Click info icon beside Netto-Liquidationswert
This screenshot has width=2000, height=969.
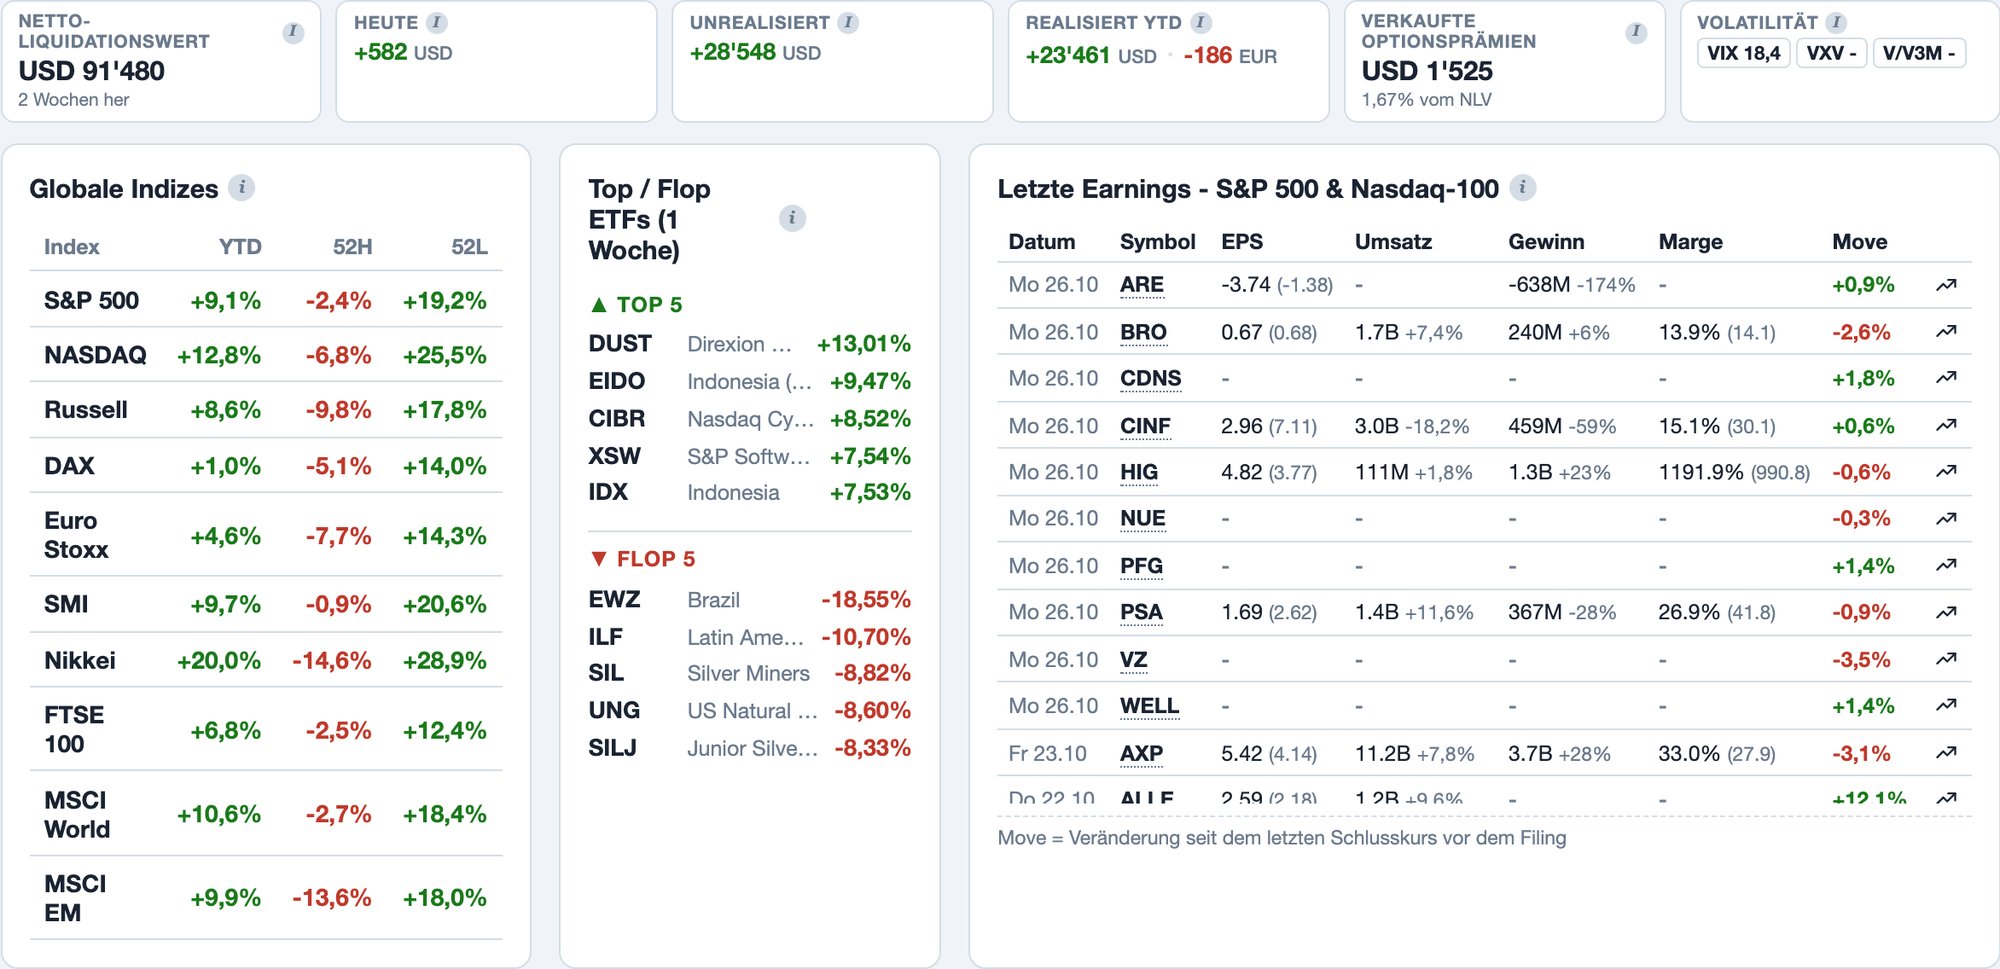(293, 32)
